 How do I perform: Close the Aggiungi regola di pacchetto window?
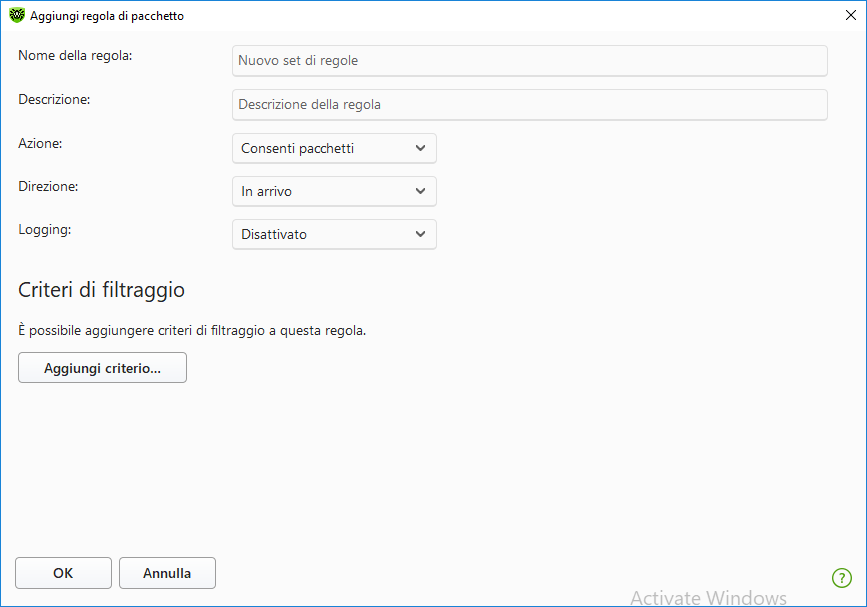click(850, 16)
